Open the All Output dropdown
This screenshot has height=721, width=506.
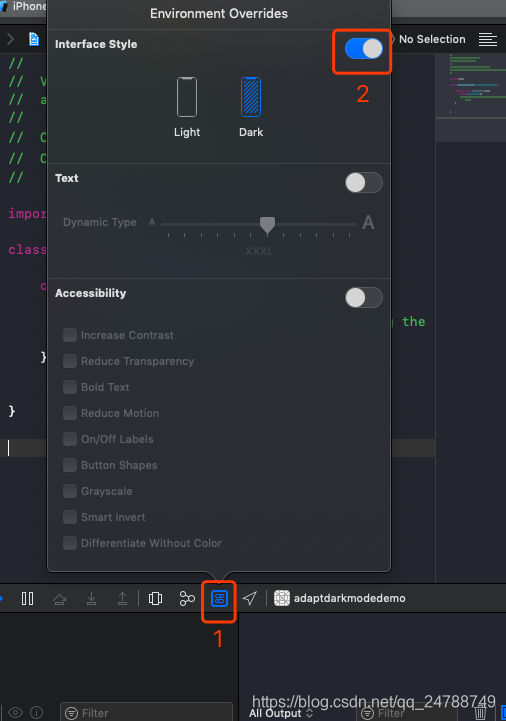tap(281, 713)
